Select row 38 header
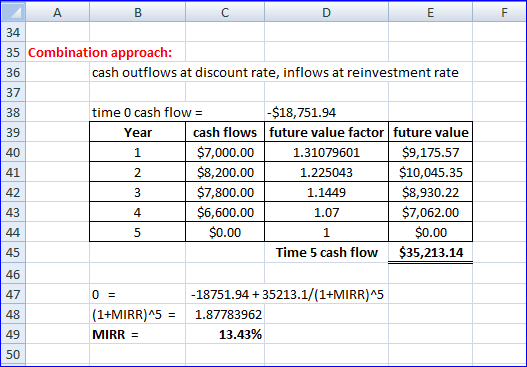The image size is (527, 367). coord(13,112)
